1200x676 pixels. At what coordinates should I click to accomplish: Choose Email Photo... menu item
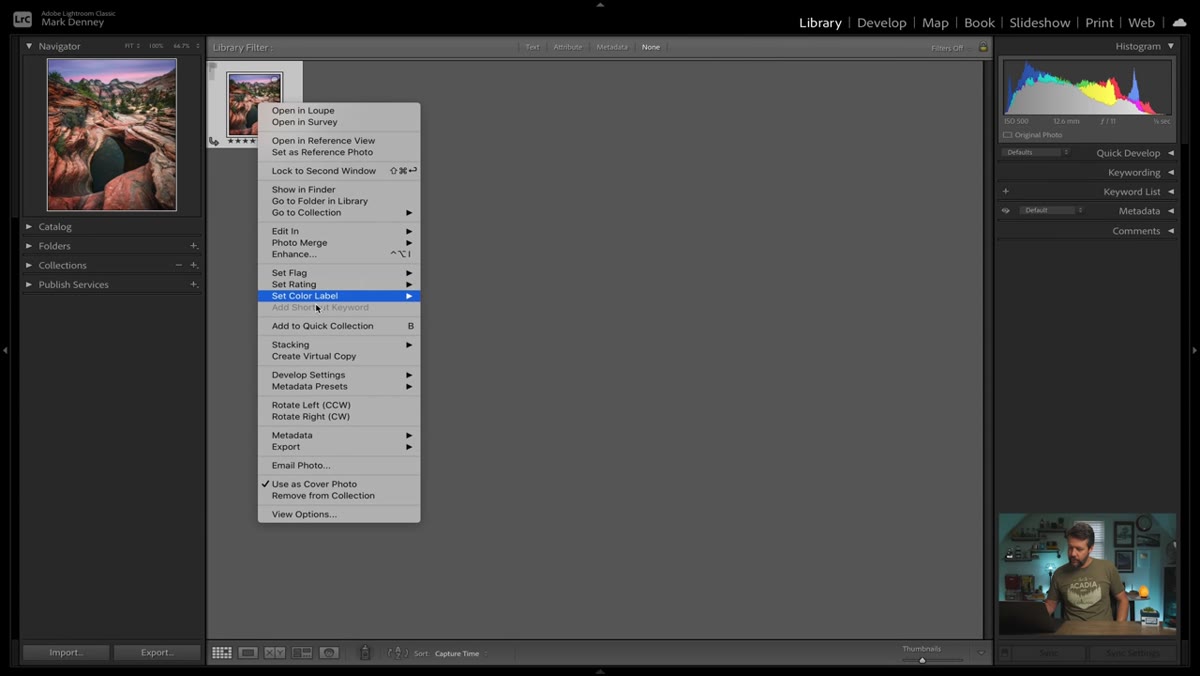[339, 465]
